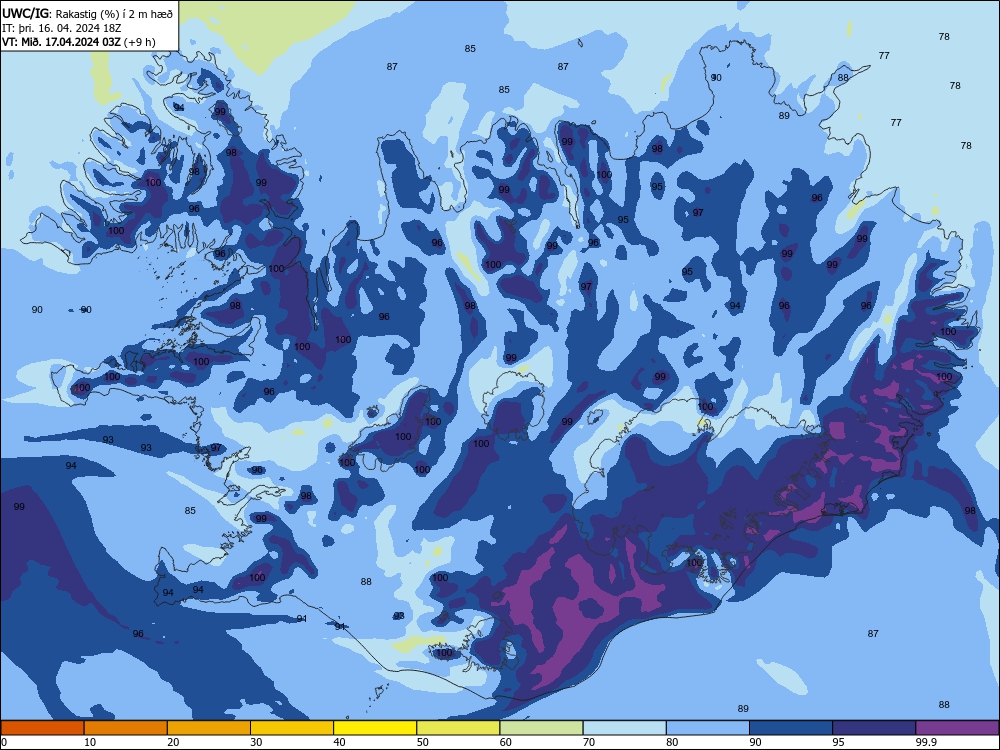Pick the indigo 95–99.9 legend swatch
Screen dimensions: 1000x750
(874, 728)
